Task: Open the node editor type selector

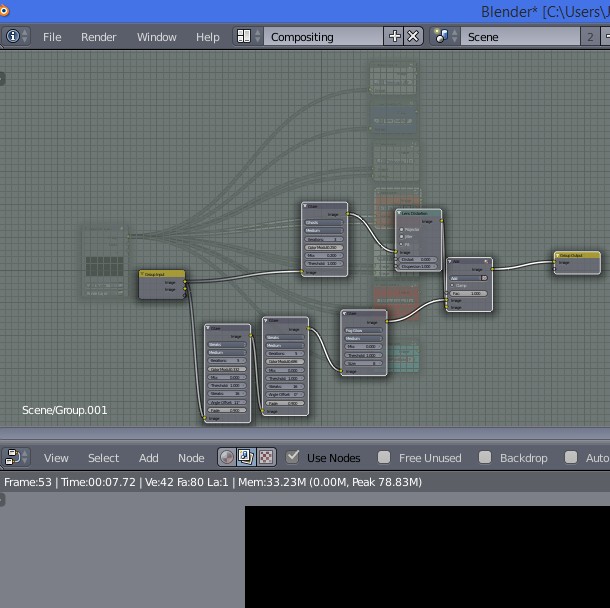Action: point(17,457)
